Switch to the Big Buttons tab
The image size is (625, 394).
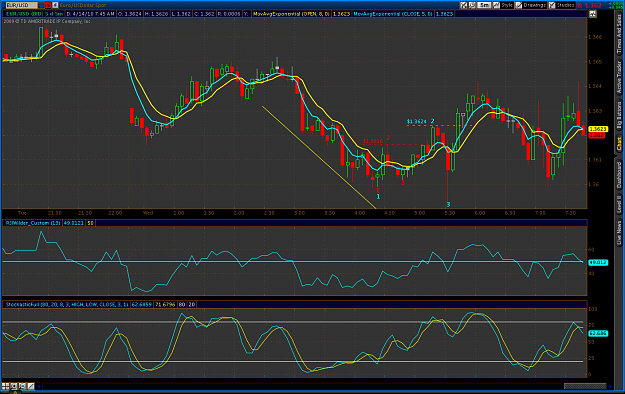coord(619,115)
